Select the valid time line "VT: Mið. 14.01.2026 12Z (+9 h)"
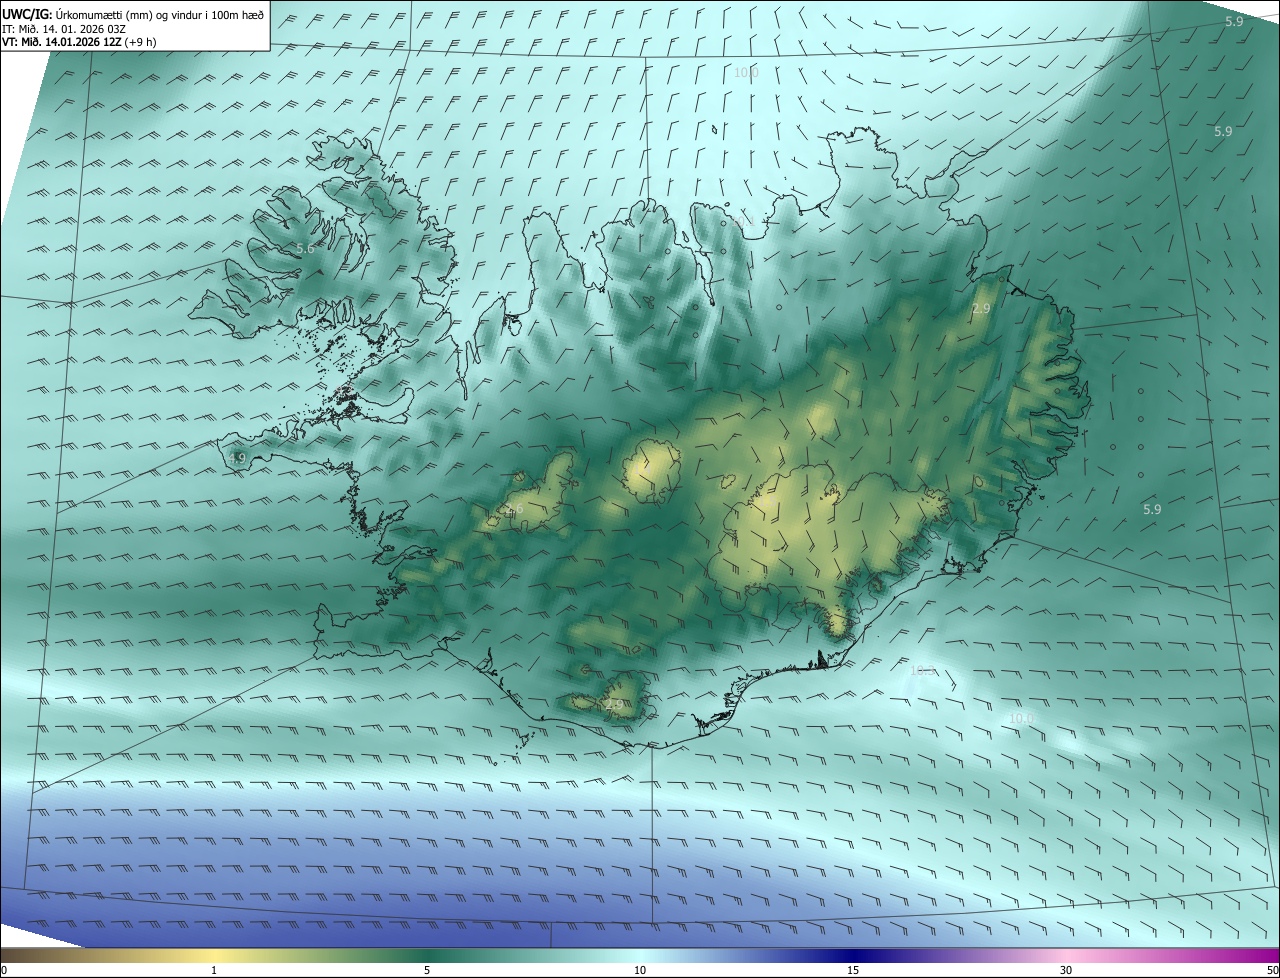Screen dimensions: 1280x978 79,42
